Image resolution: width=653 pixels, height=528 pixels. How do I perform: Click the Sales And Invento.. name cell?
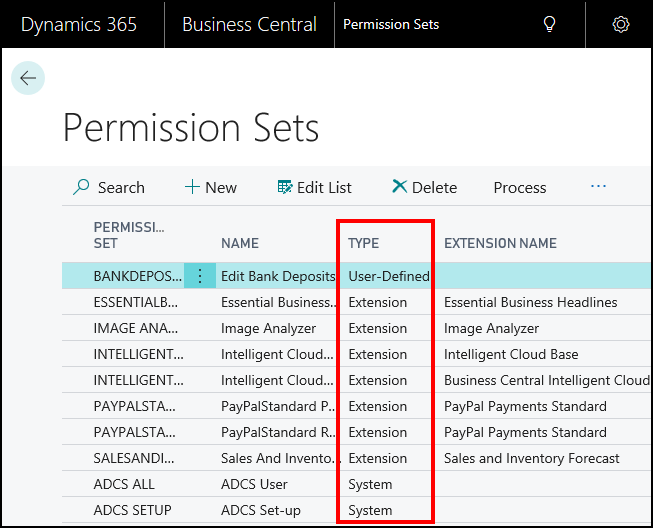(280, 458)
